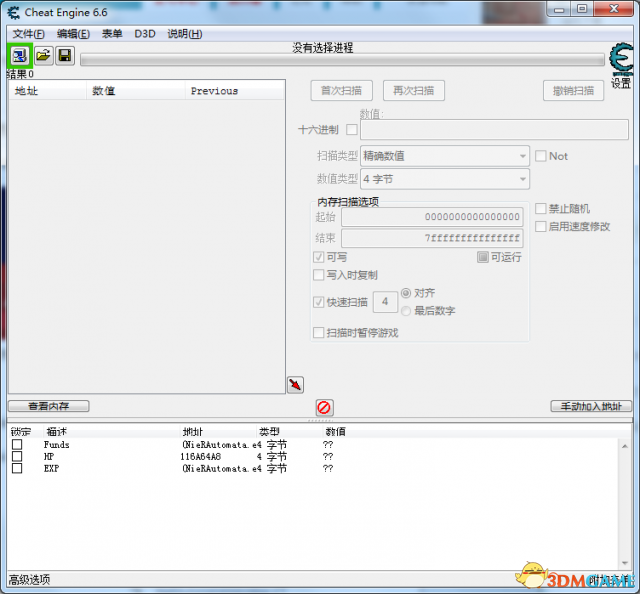Open the D3D menu

pyautogui.click(x=145, y=34)
